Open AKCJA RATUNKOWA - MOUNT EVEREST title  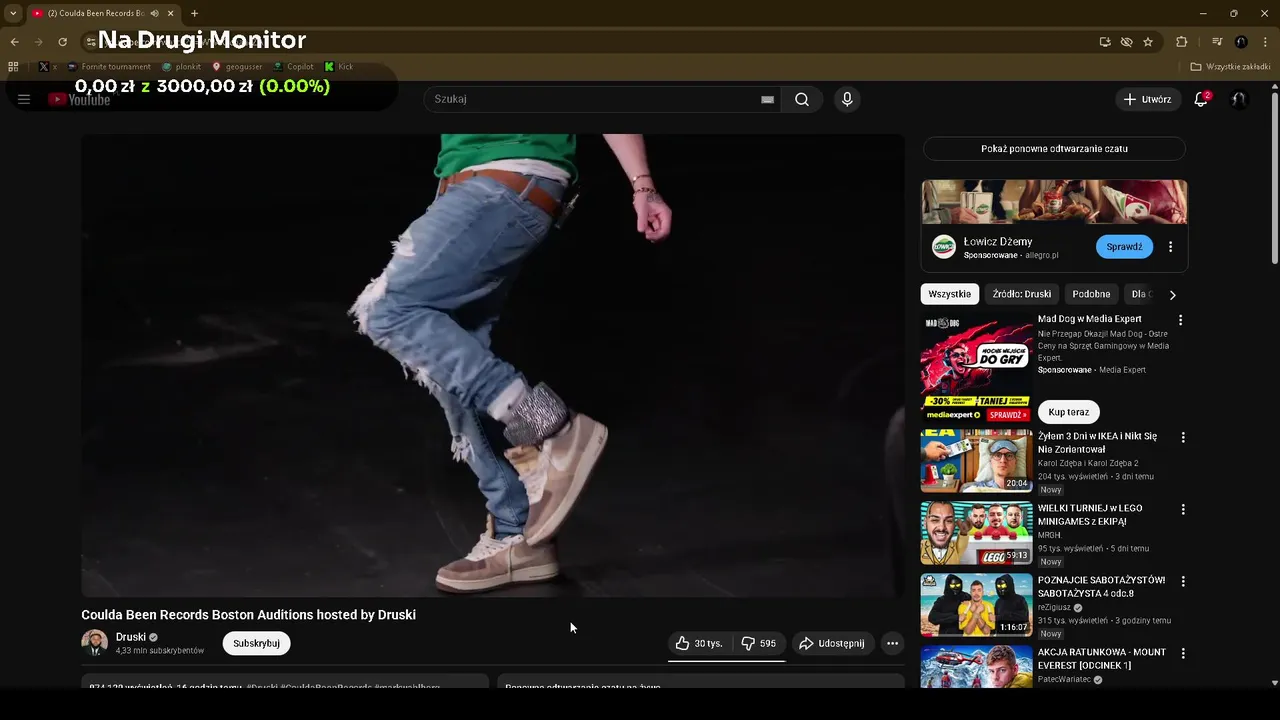coord(1102,658)
